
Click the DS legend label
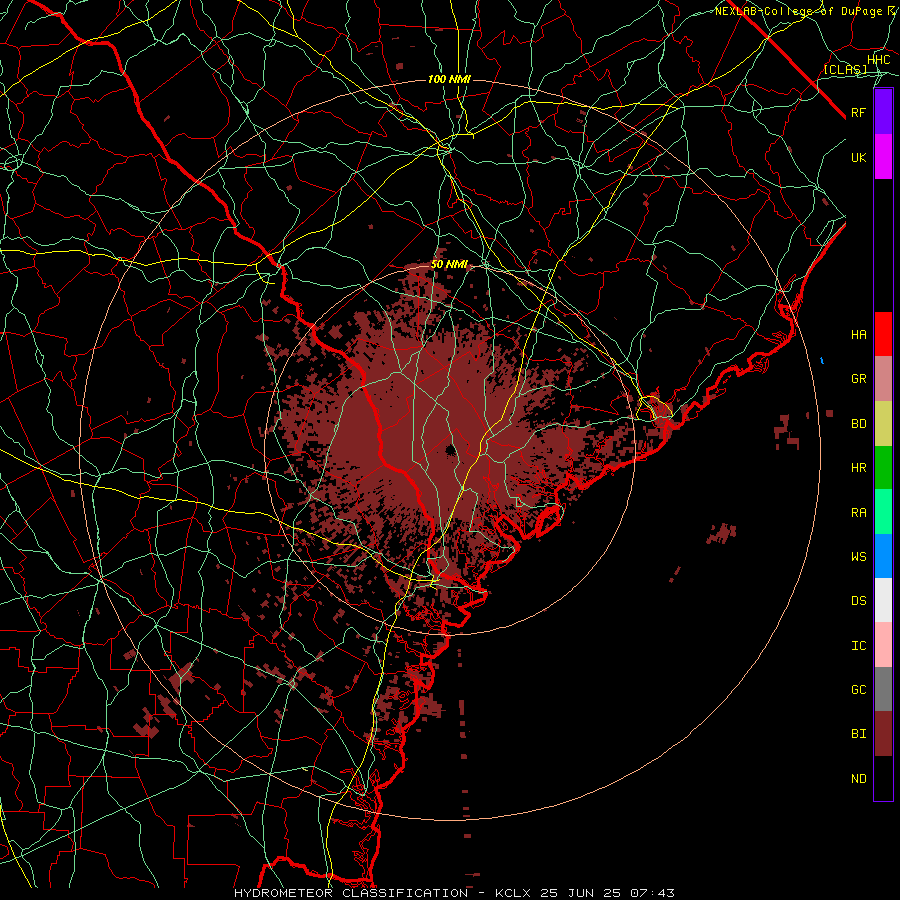(858, 601)
